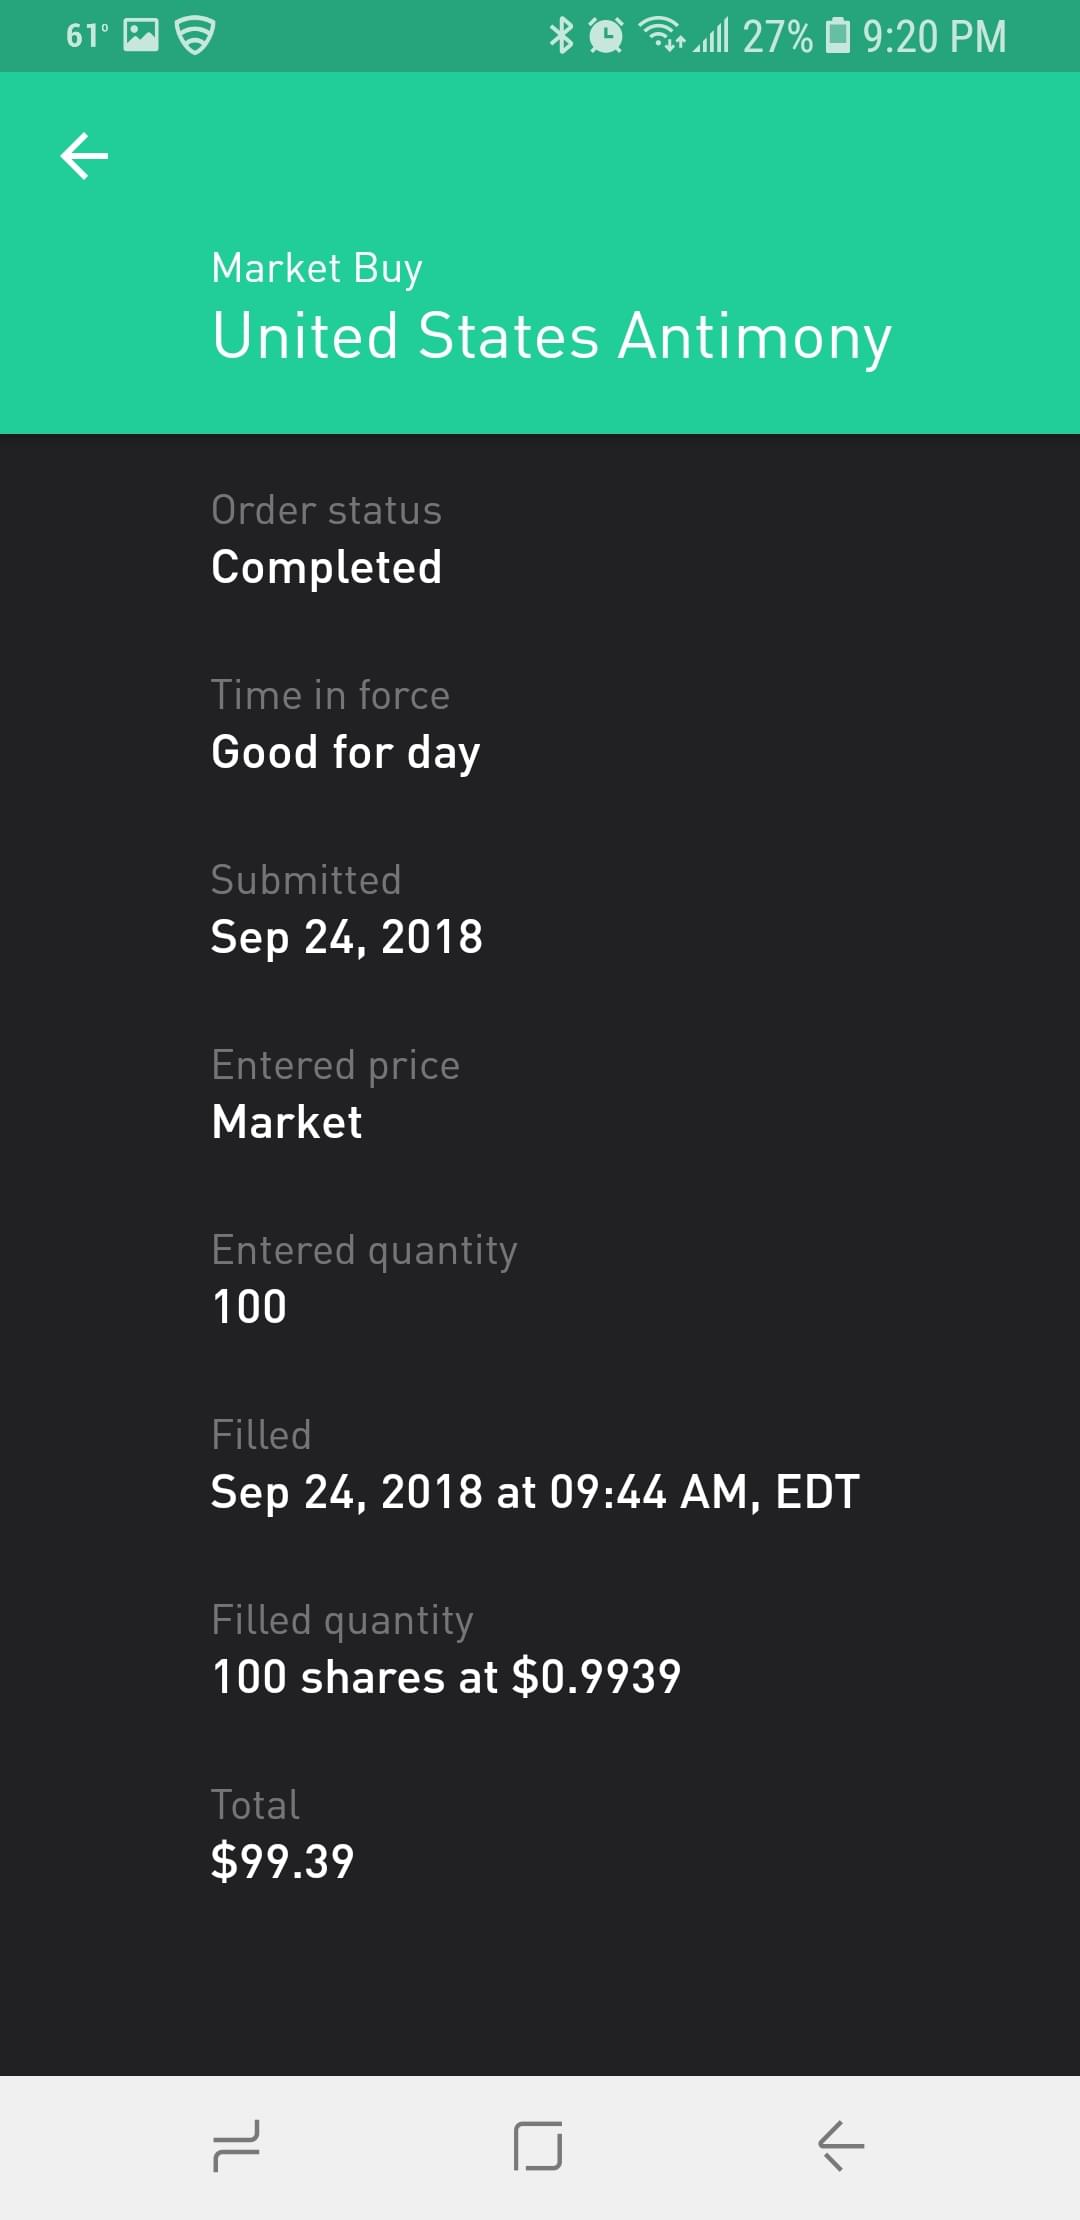Tap the Completed order status value

coord(326,568)
